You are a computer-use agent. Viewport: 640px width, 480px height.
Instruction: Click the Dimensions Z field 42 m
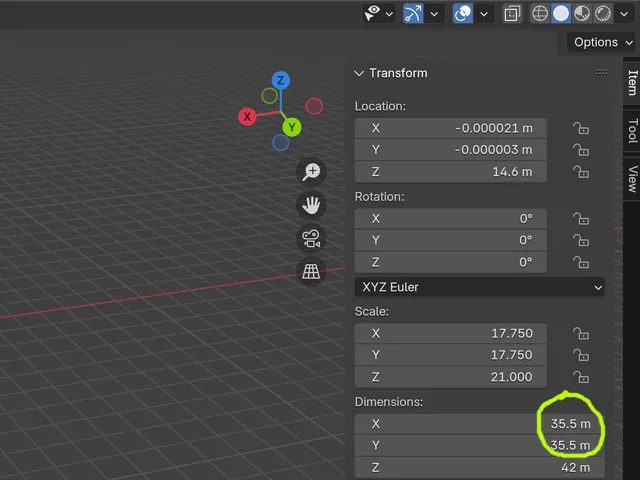coord(480,467)
